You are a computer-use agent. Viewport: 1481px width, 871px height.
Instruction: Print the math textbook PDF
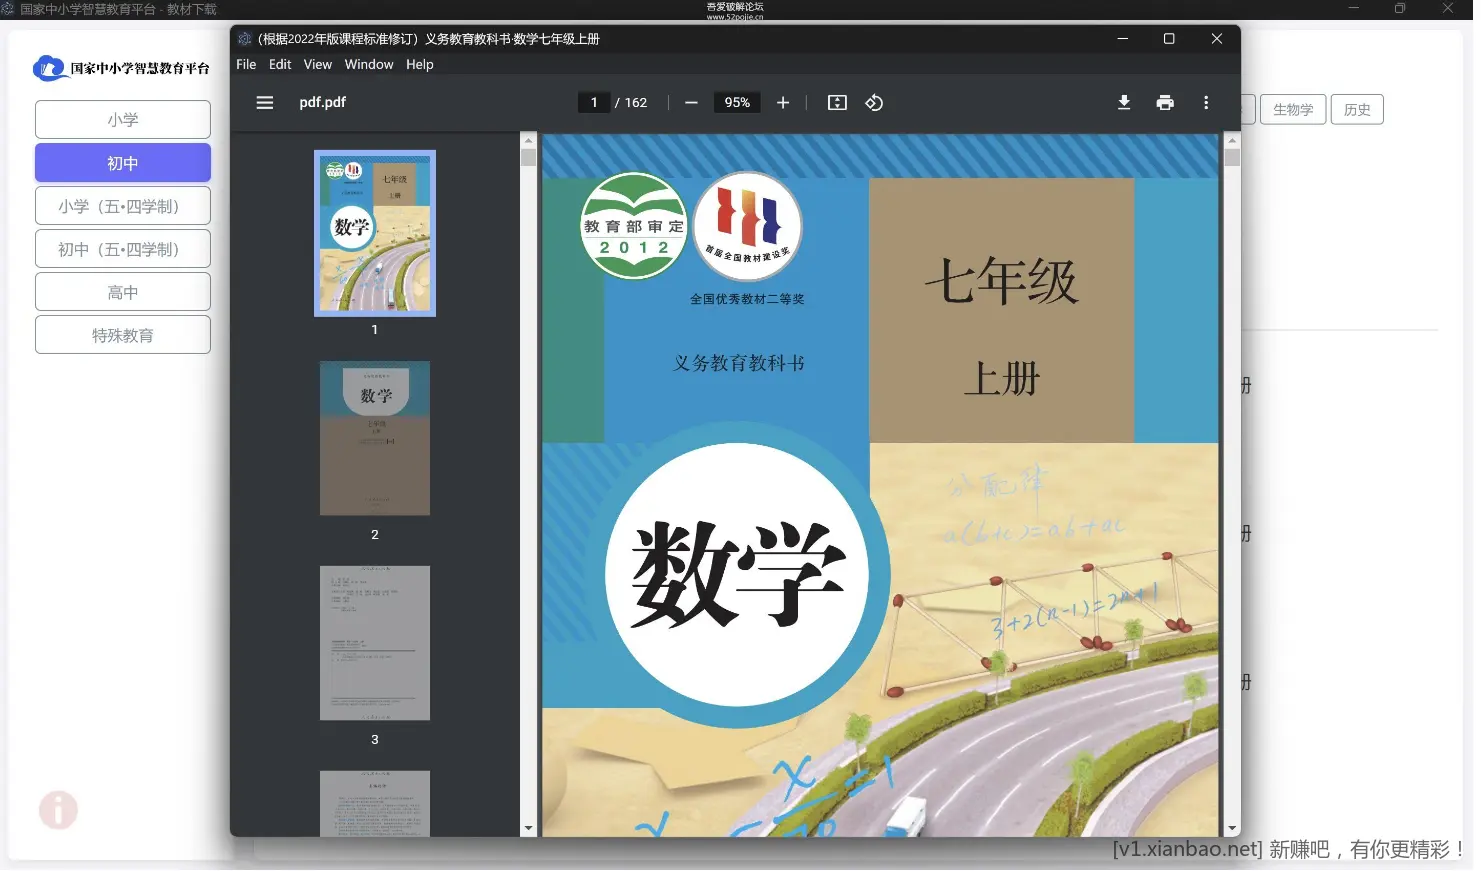pyautogui.click(x=1165, y=102)
